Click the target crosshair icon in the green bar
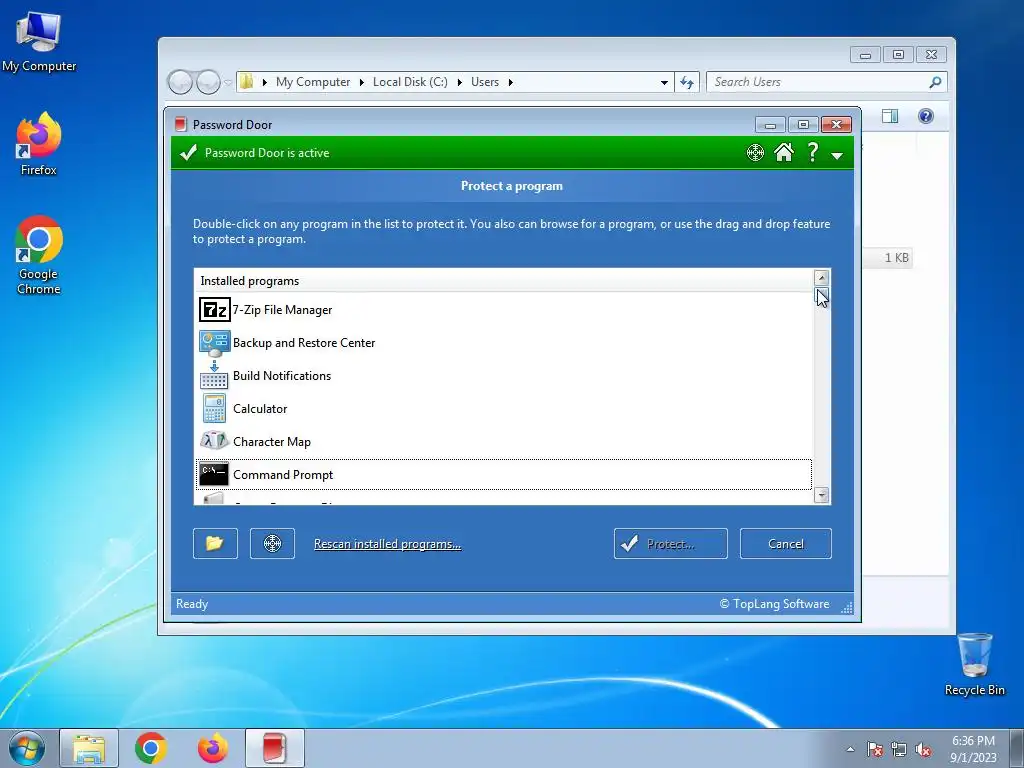Screen dimensions: 1024x768 755,153
